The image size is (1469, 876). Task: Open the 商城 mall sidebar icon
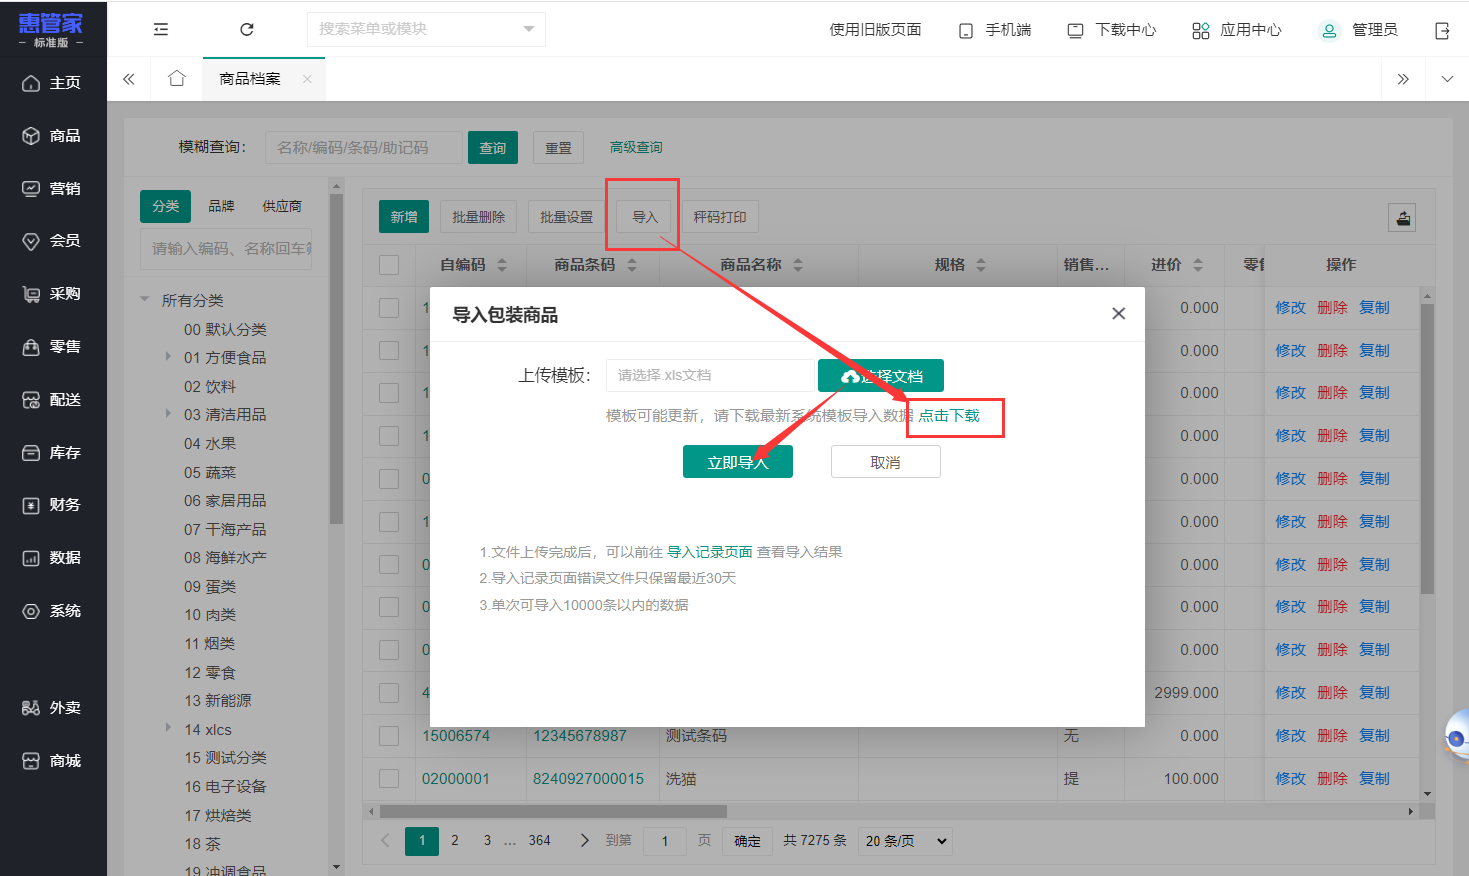[x=31, y=761]
